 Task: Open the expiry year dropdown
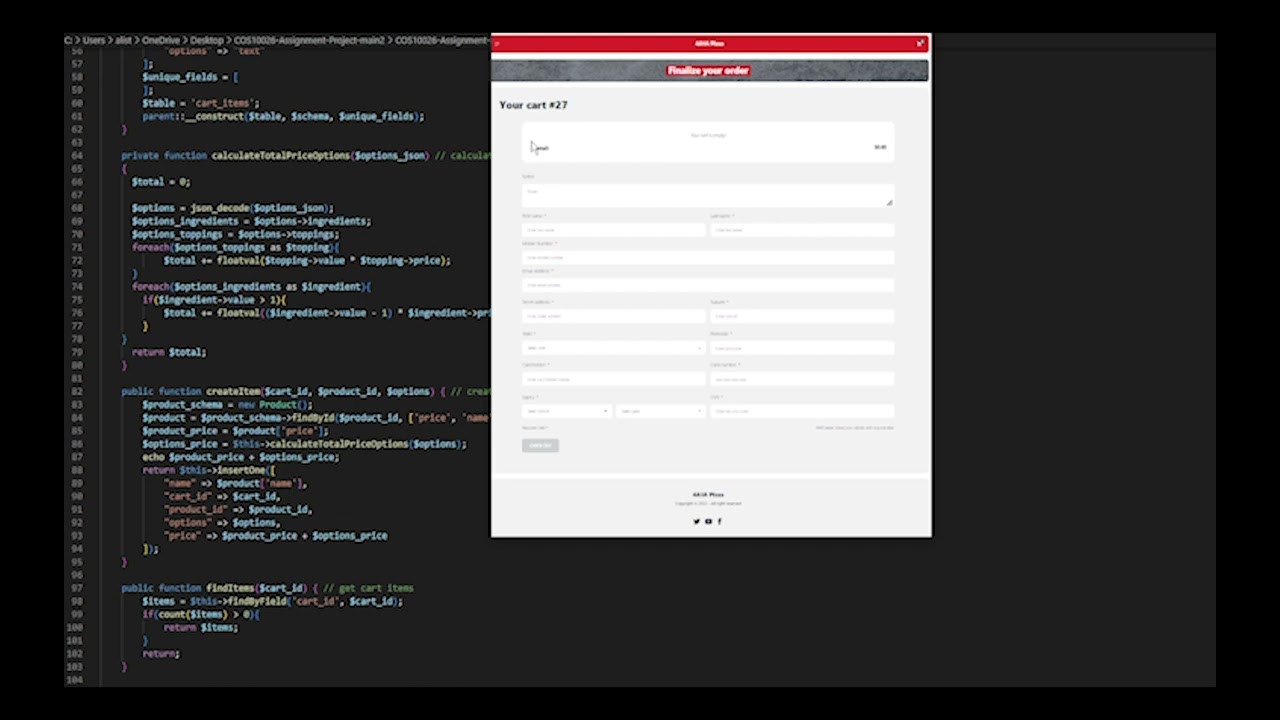660,411
